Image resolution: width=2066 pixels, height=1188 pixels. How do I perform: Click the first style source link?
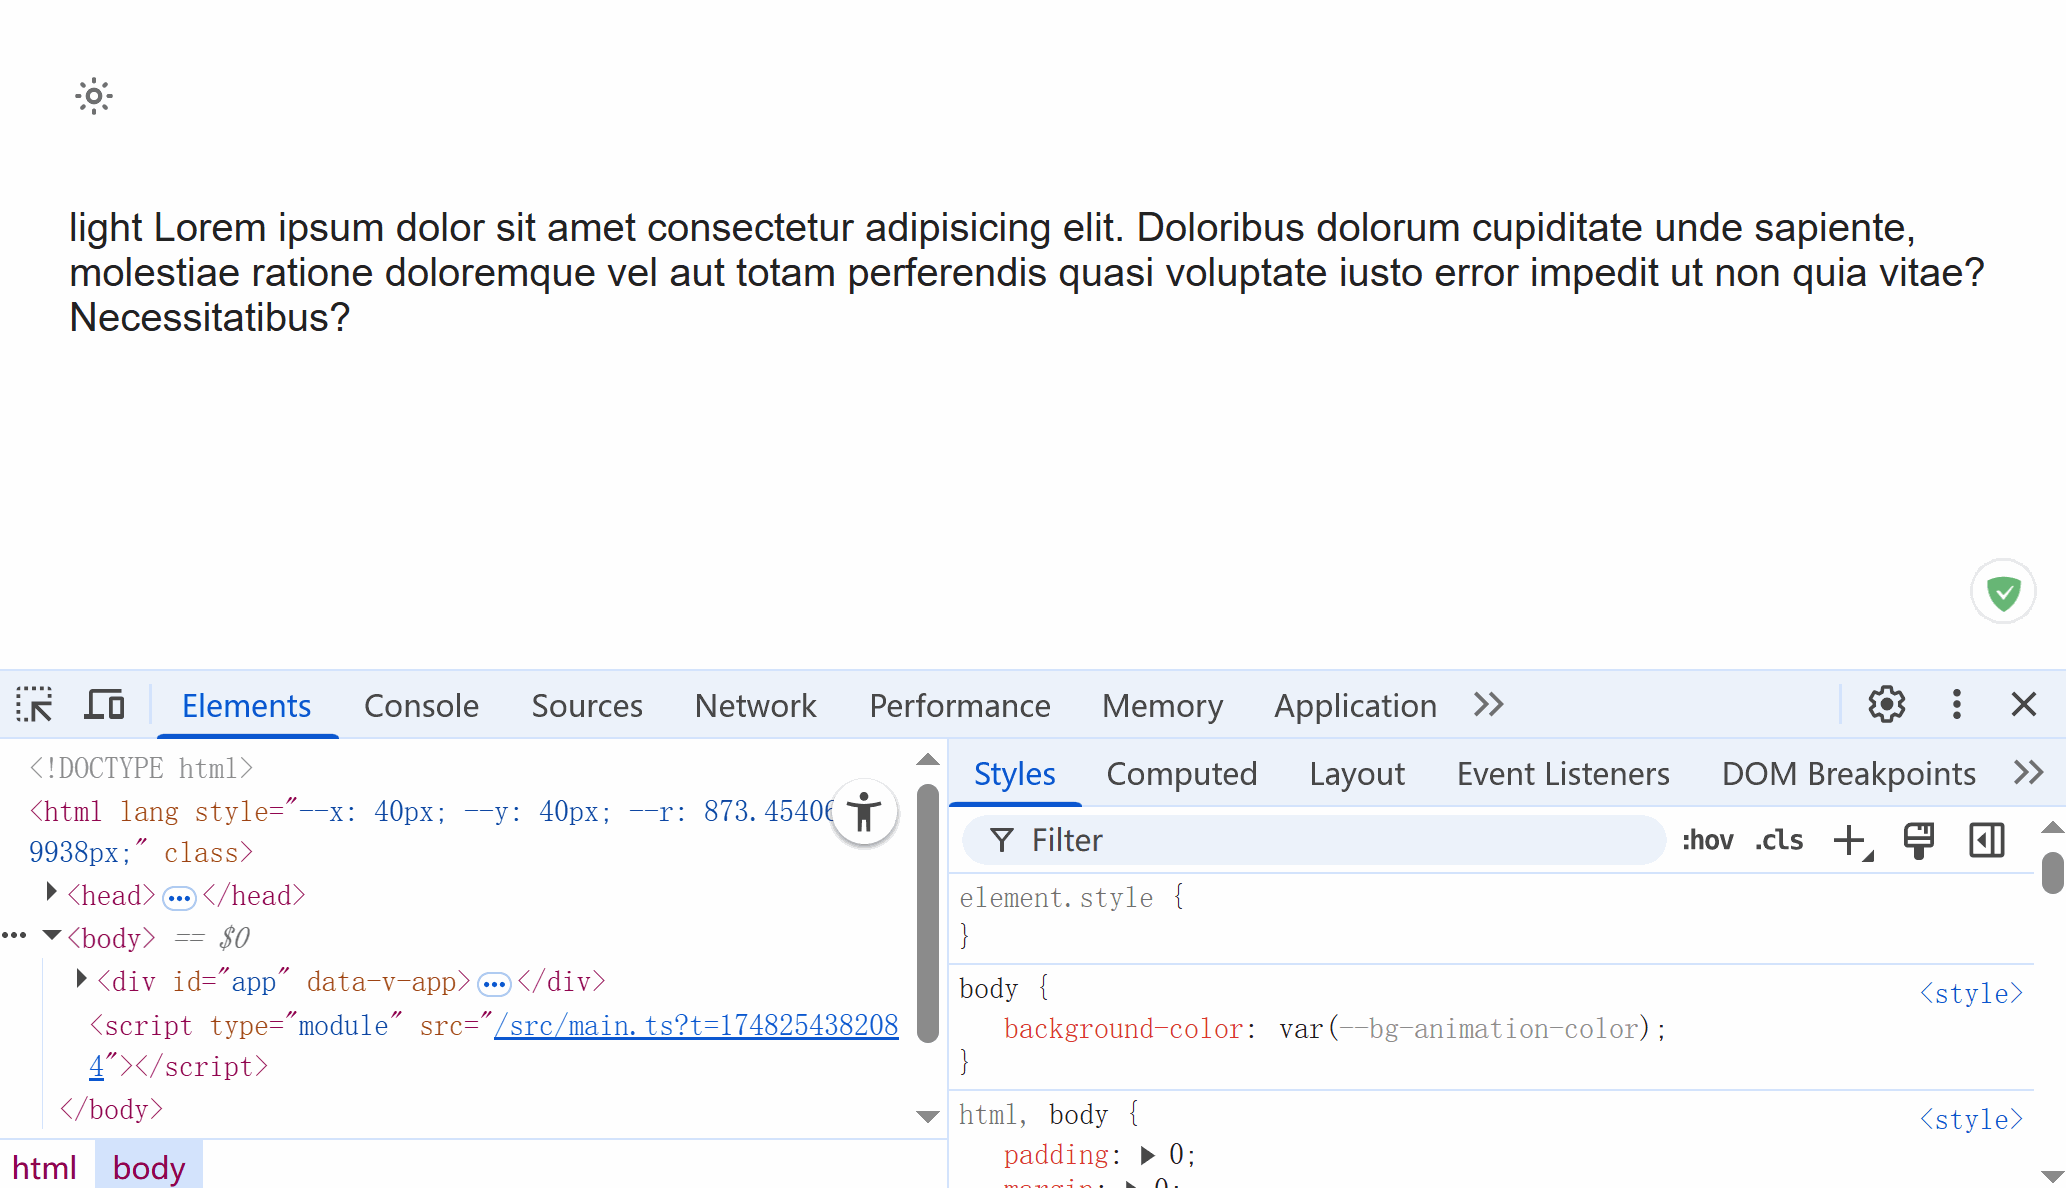[1971, 994]
